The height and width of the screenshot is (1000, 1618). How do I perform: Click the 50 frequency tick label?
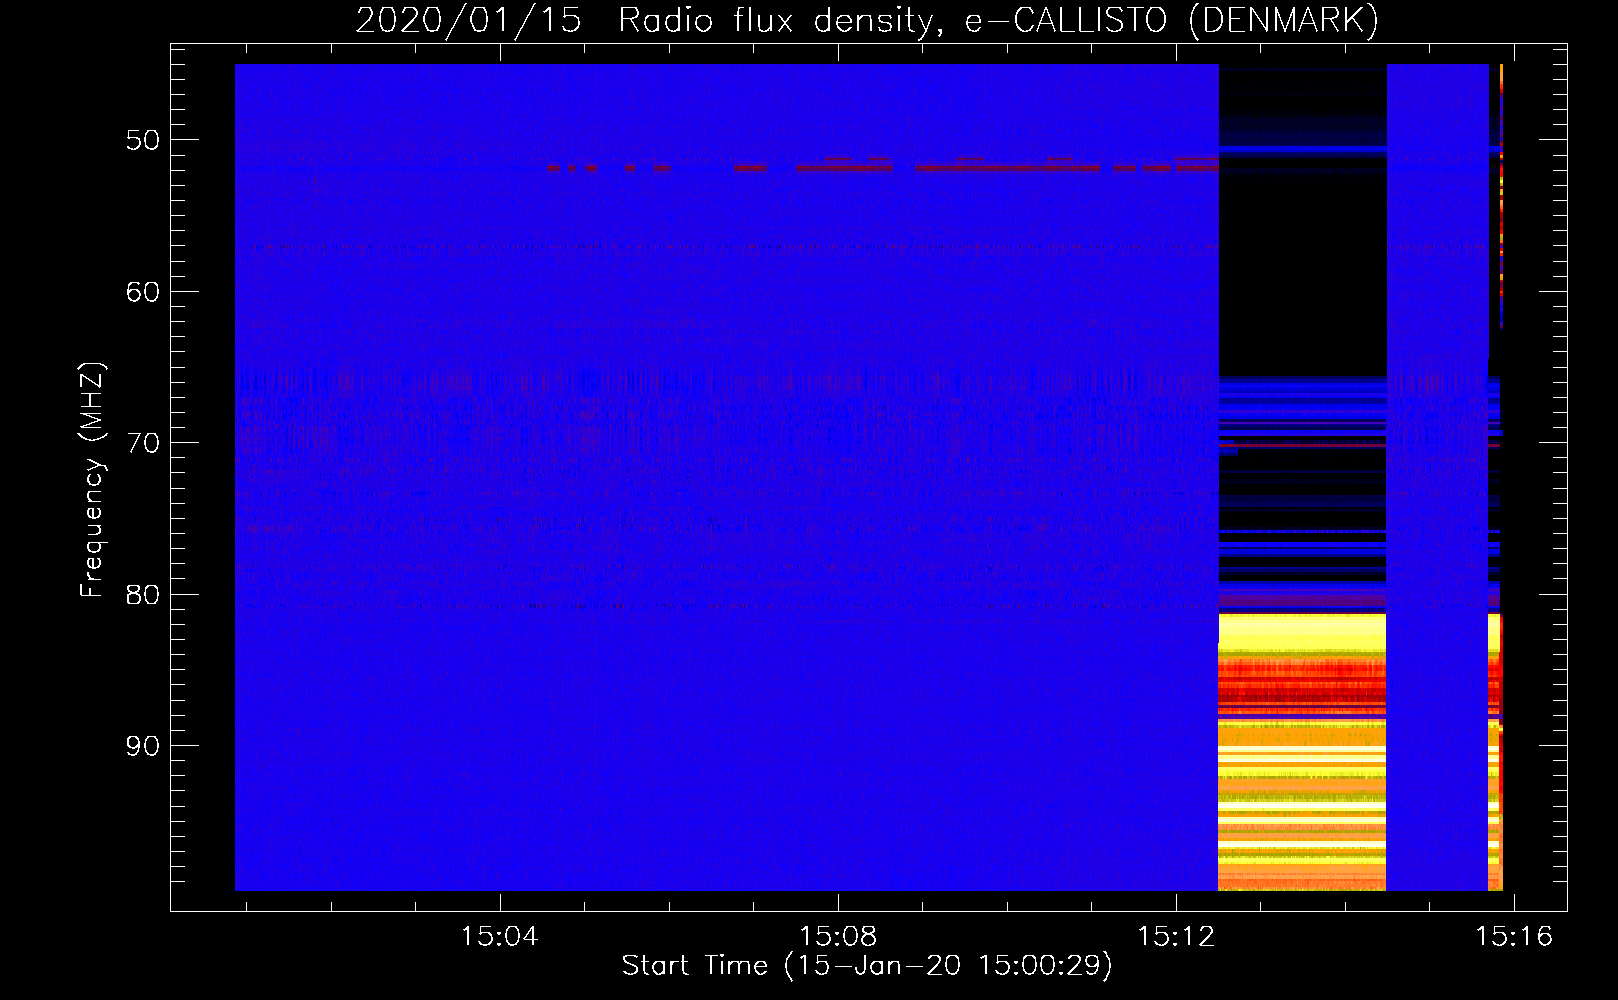143,140
